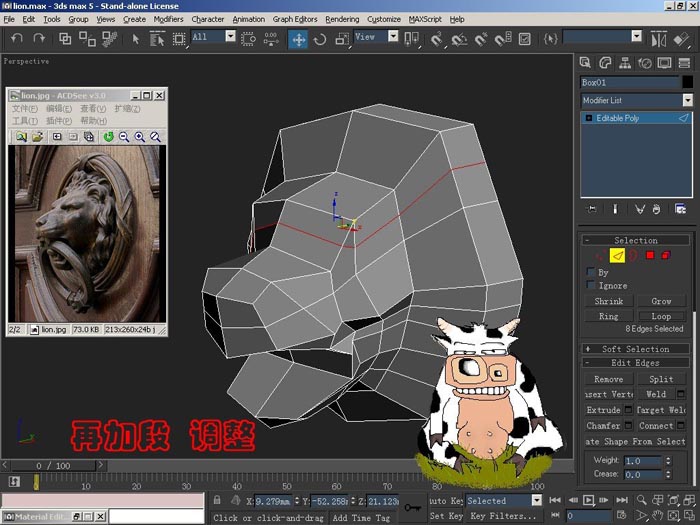Select Border sub-object level icon
700x525 pixels.
coord(633,255)
